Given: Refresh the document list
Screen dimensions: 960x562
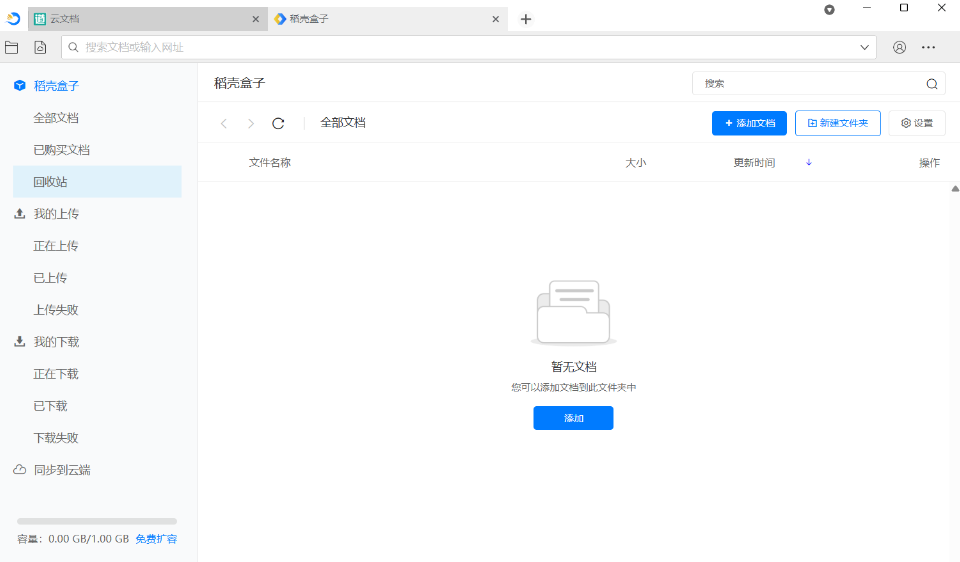Looking at the screenshot, I should (x=278, y=123).
